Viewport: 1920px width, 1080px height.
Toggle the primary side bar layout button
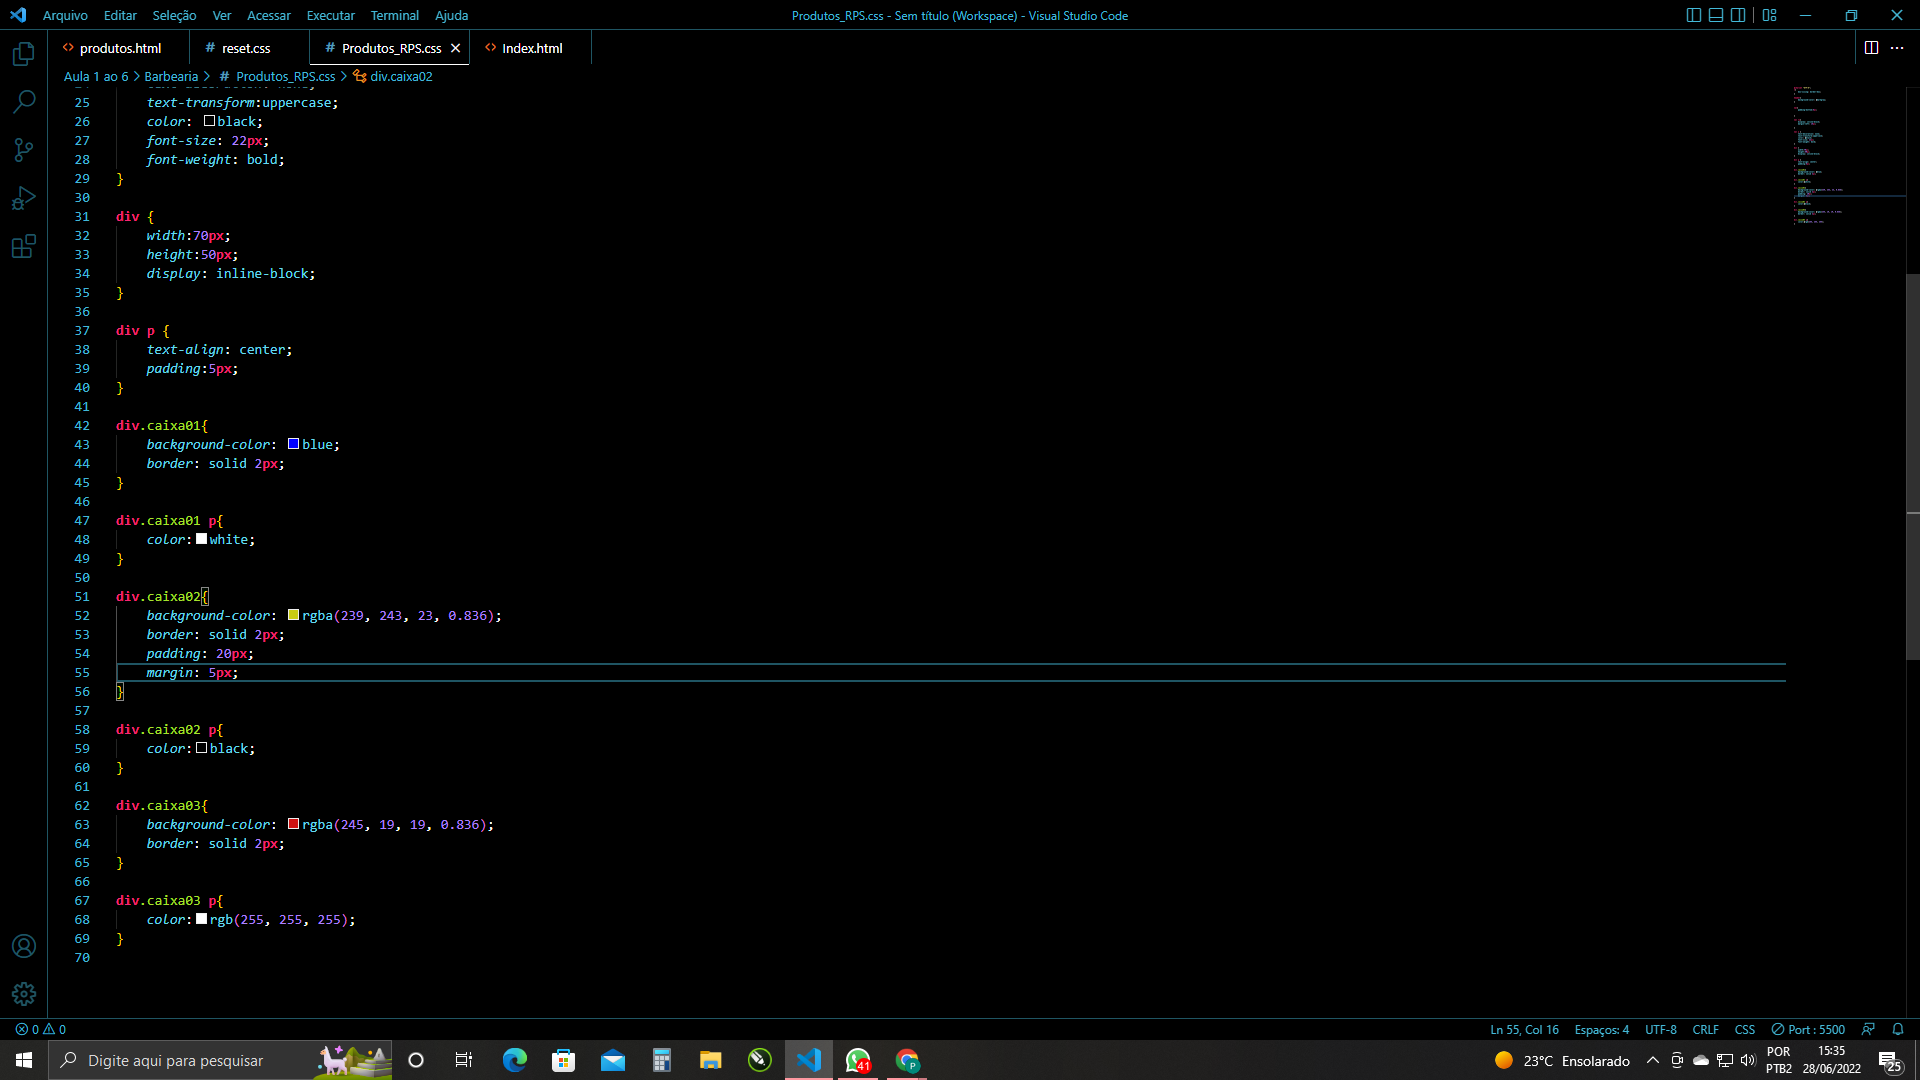pyautogui.click(x=1693, y=15)
